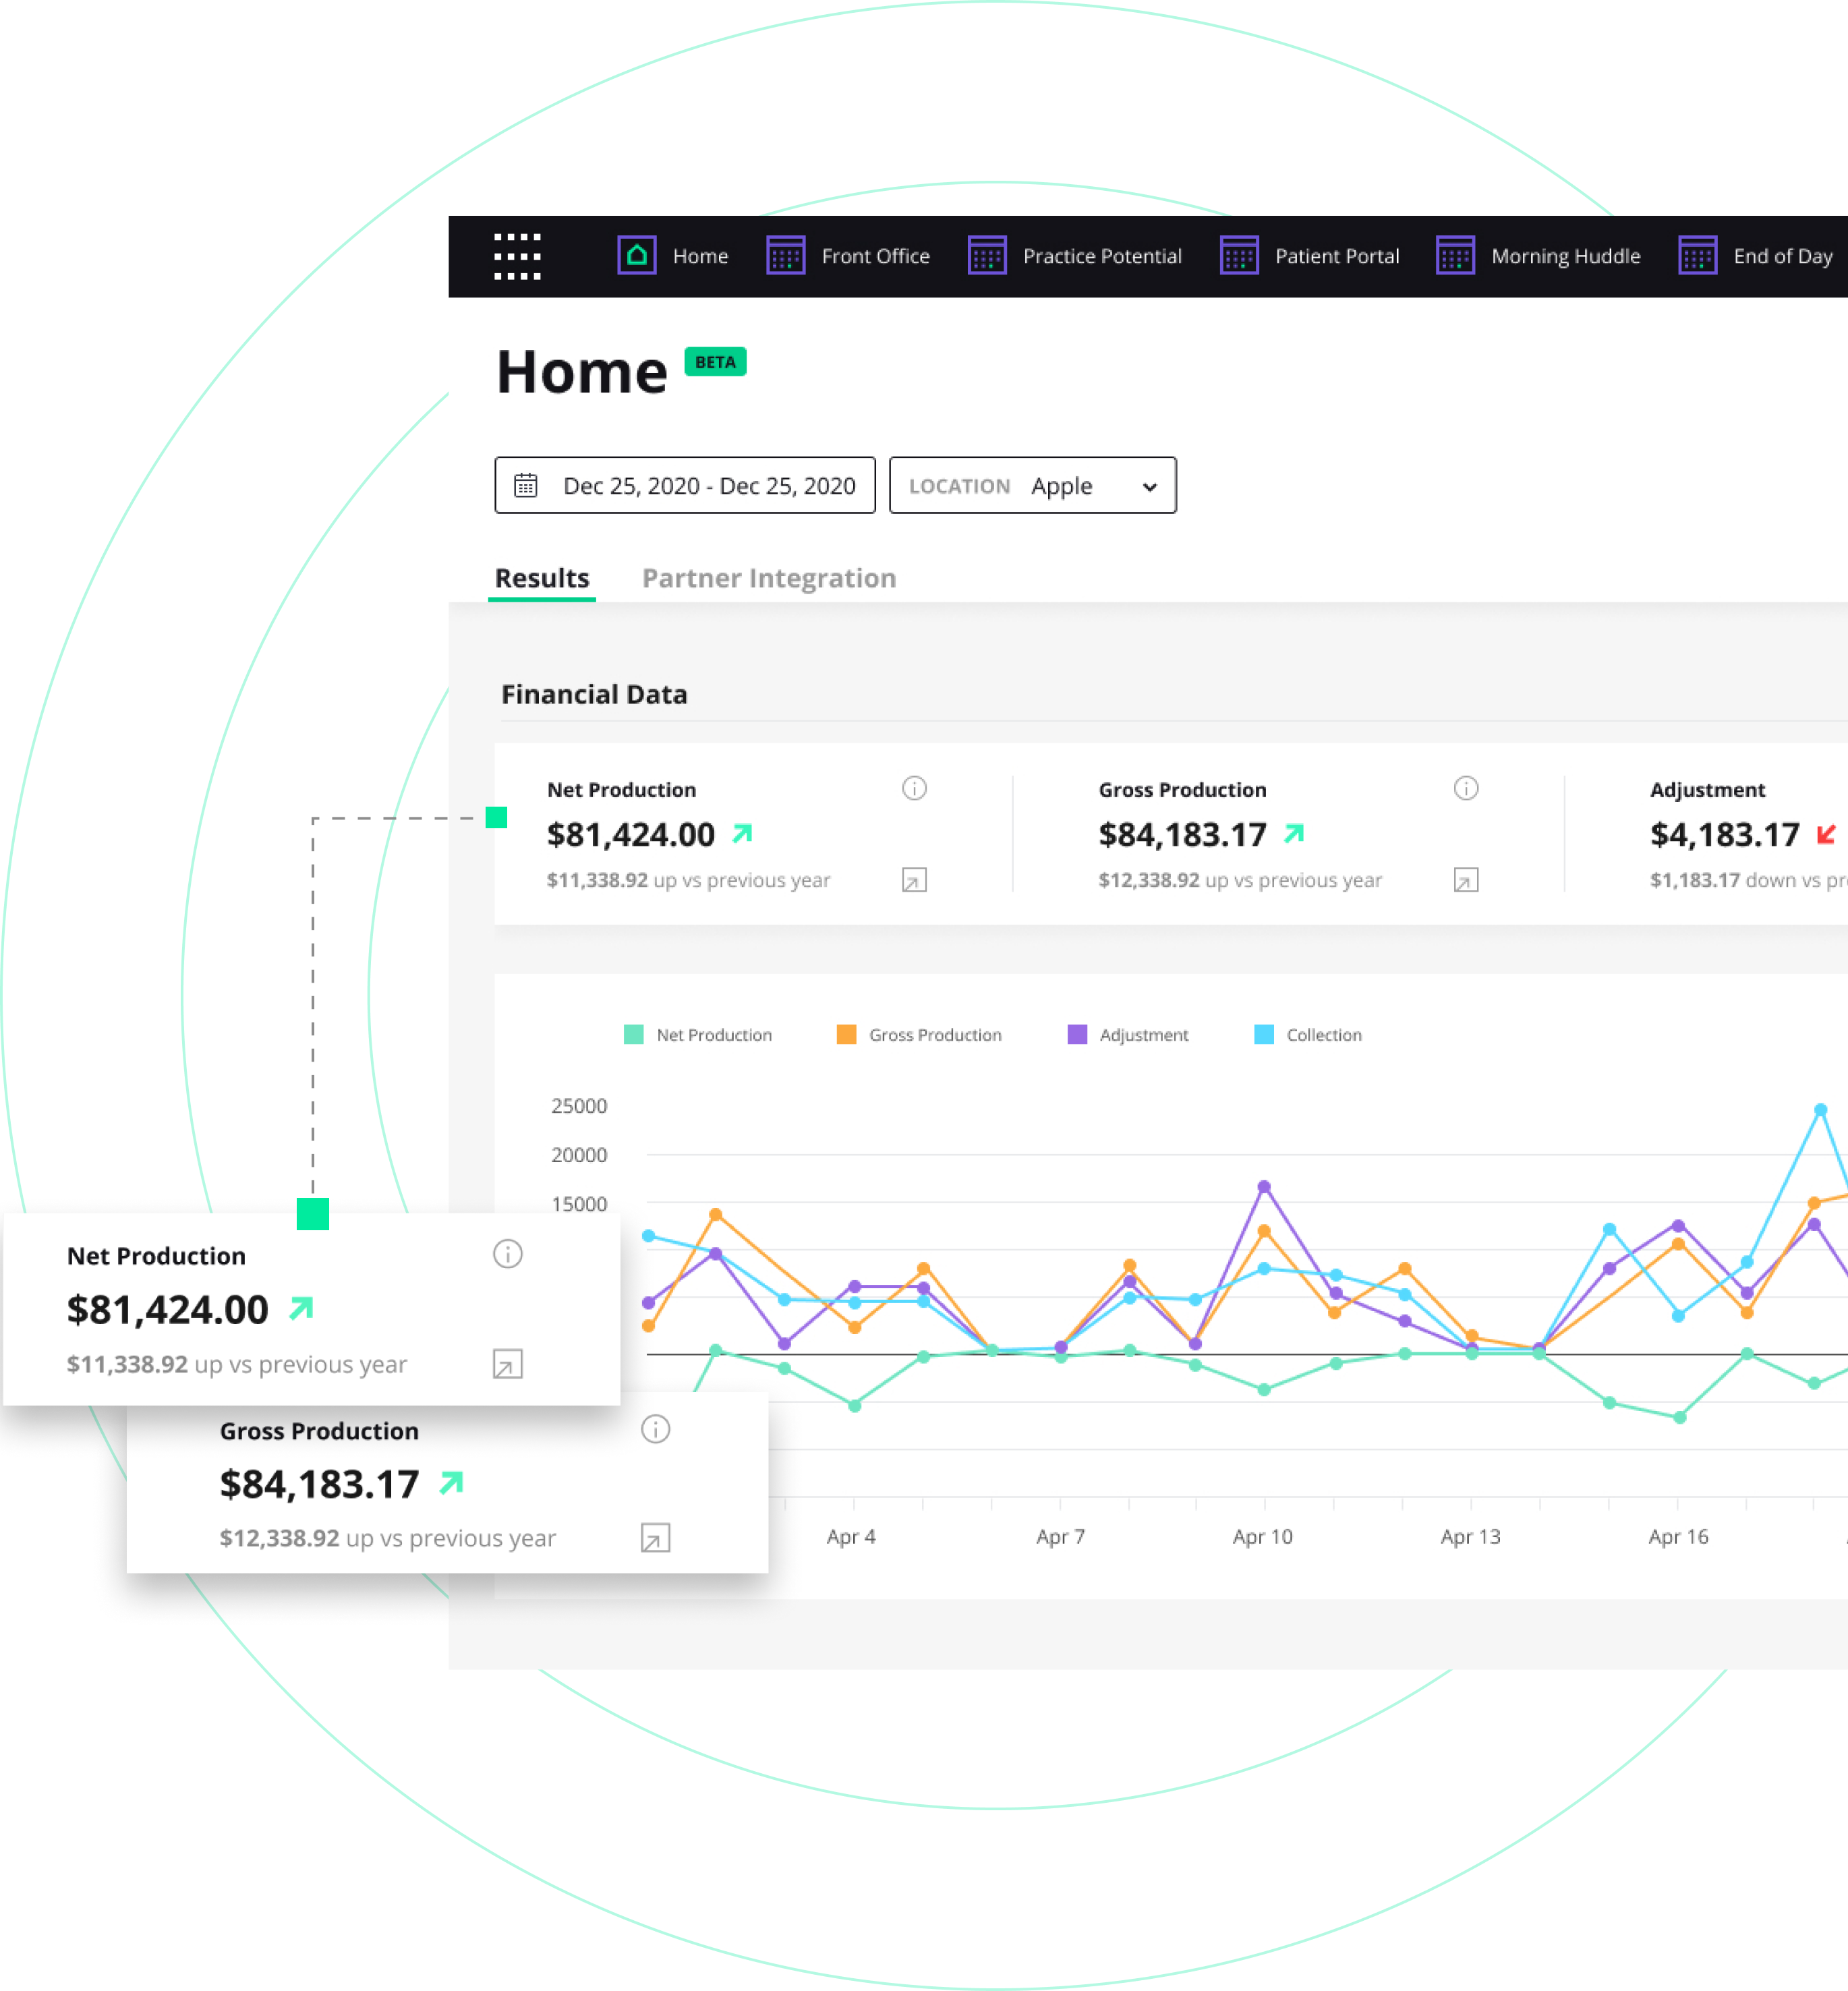Viewport: 1848px width, 1991px height.
Task: Click the Patient Portal nav icon
Action: click(1238, 256)
